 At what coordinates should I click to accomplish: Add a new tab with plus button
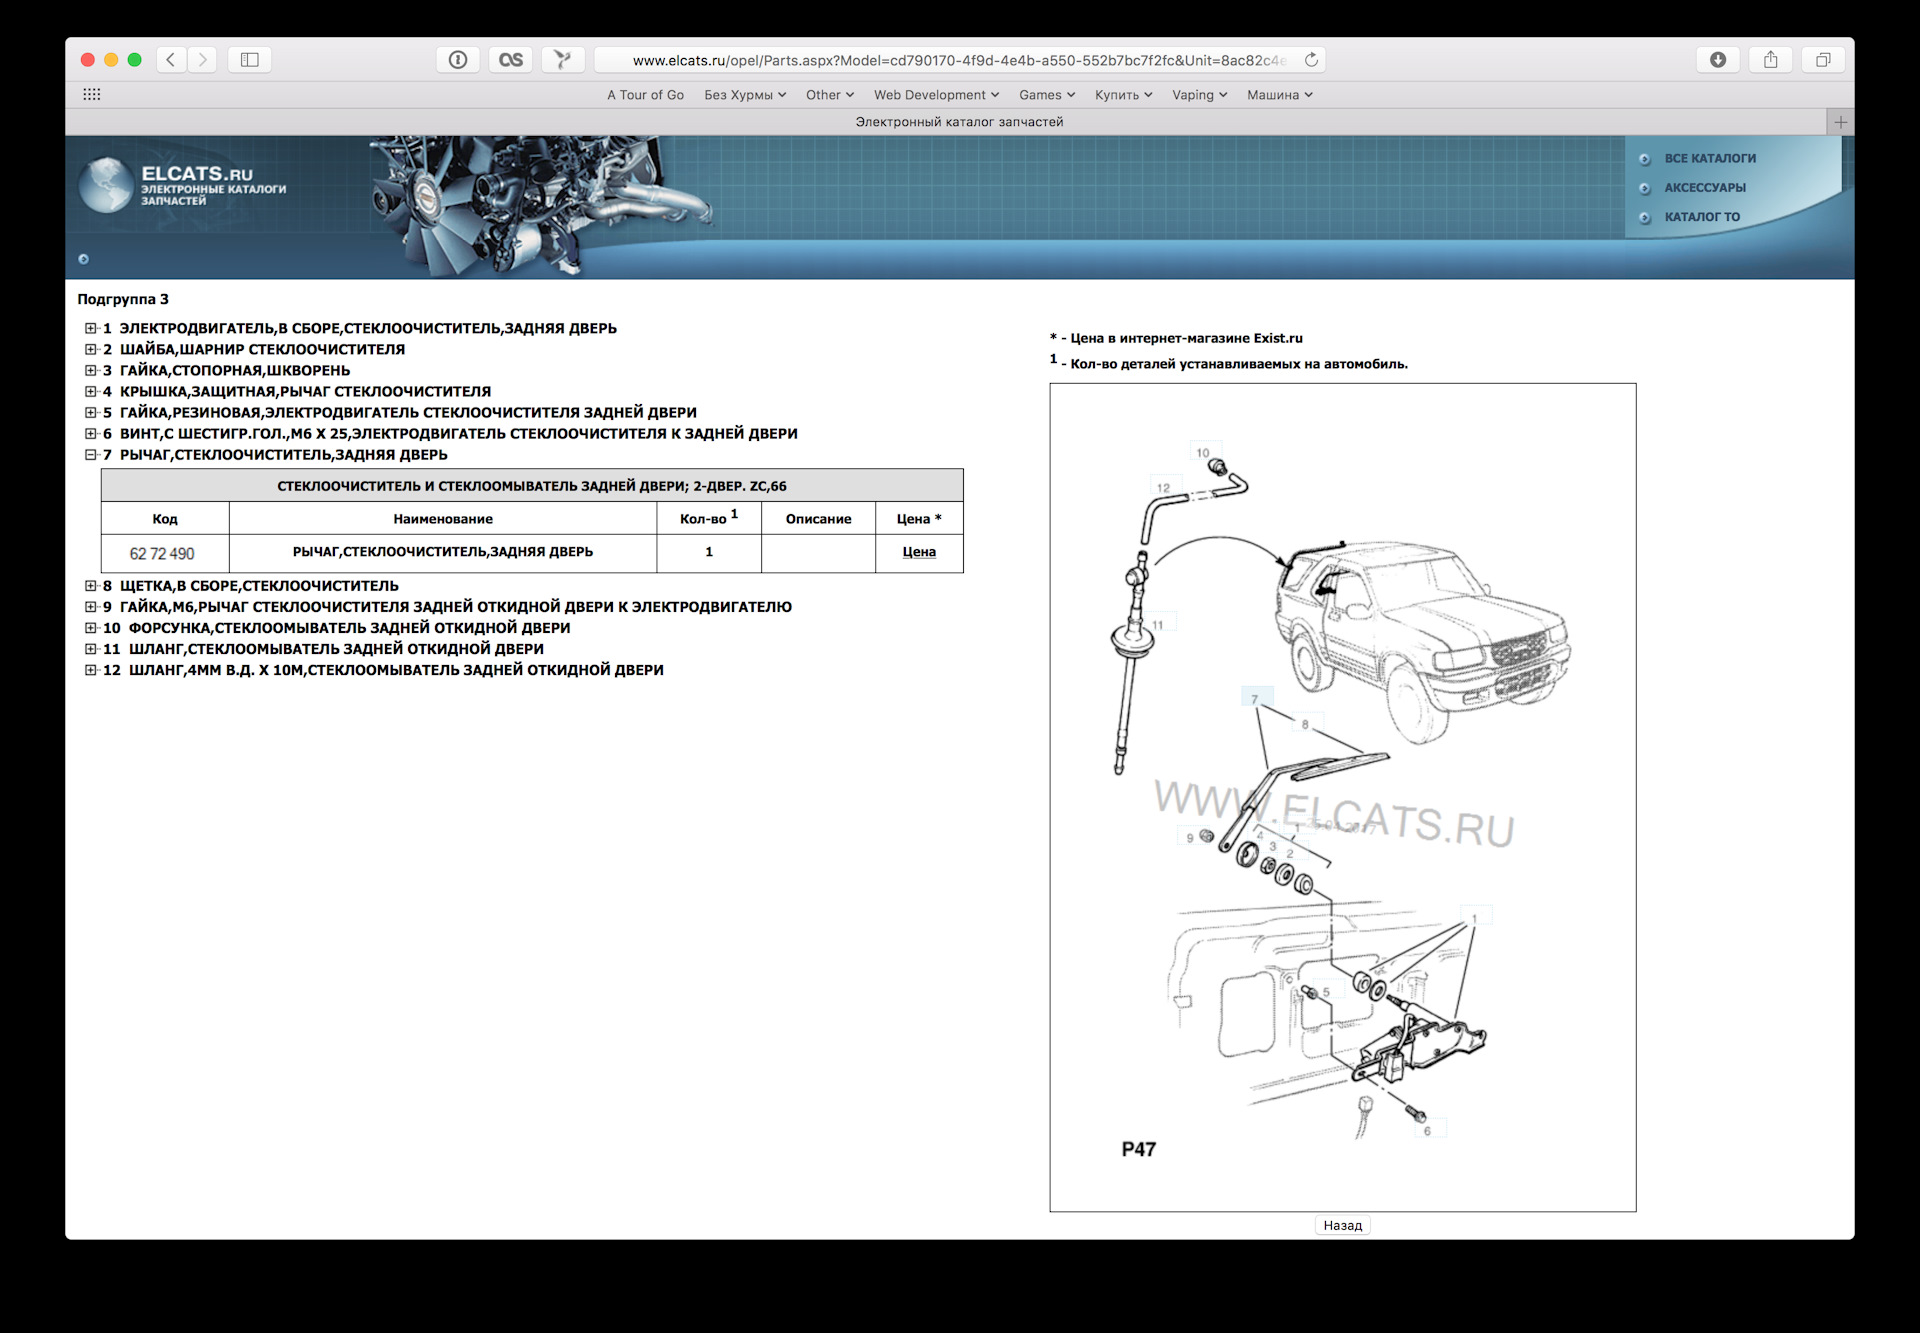(x=1840, y=122)
